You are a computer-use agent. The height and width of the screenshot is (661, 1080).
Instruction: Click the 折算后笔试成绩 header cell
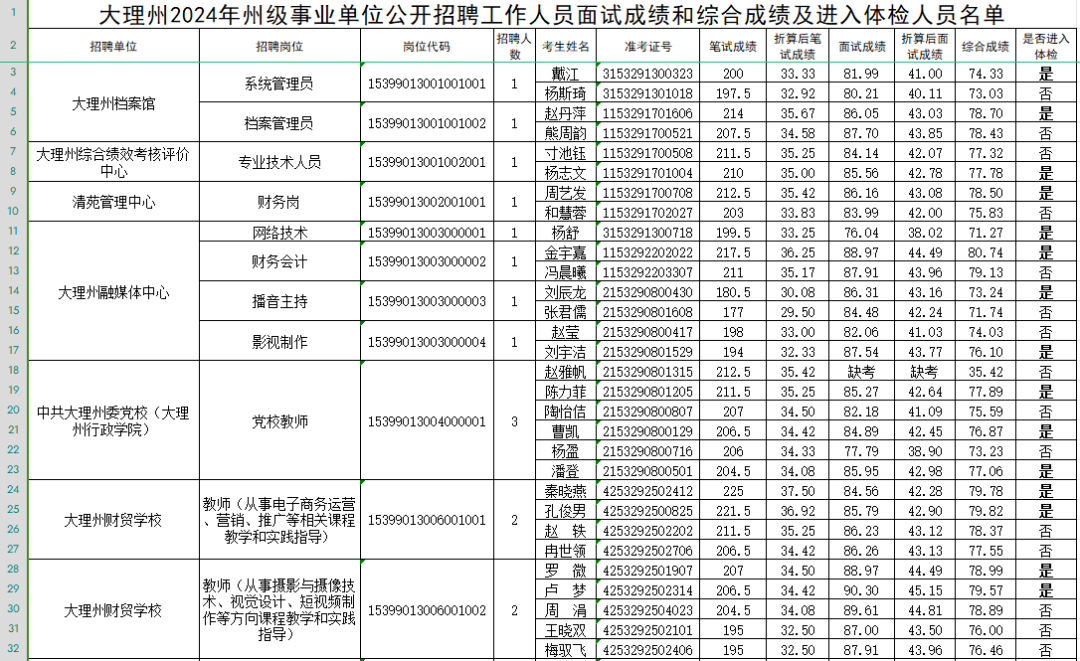[798, 46]
